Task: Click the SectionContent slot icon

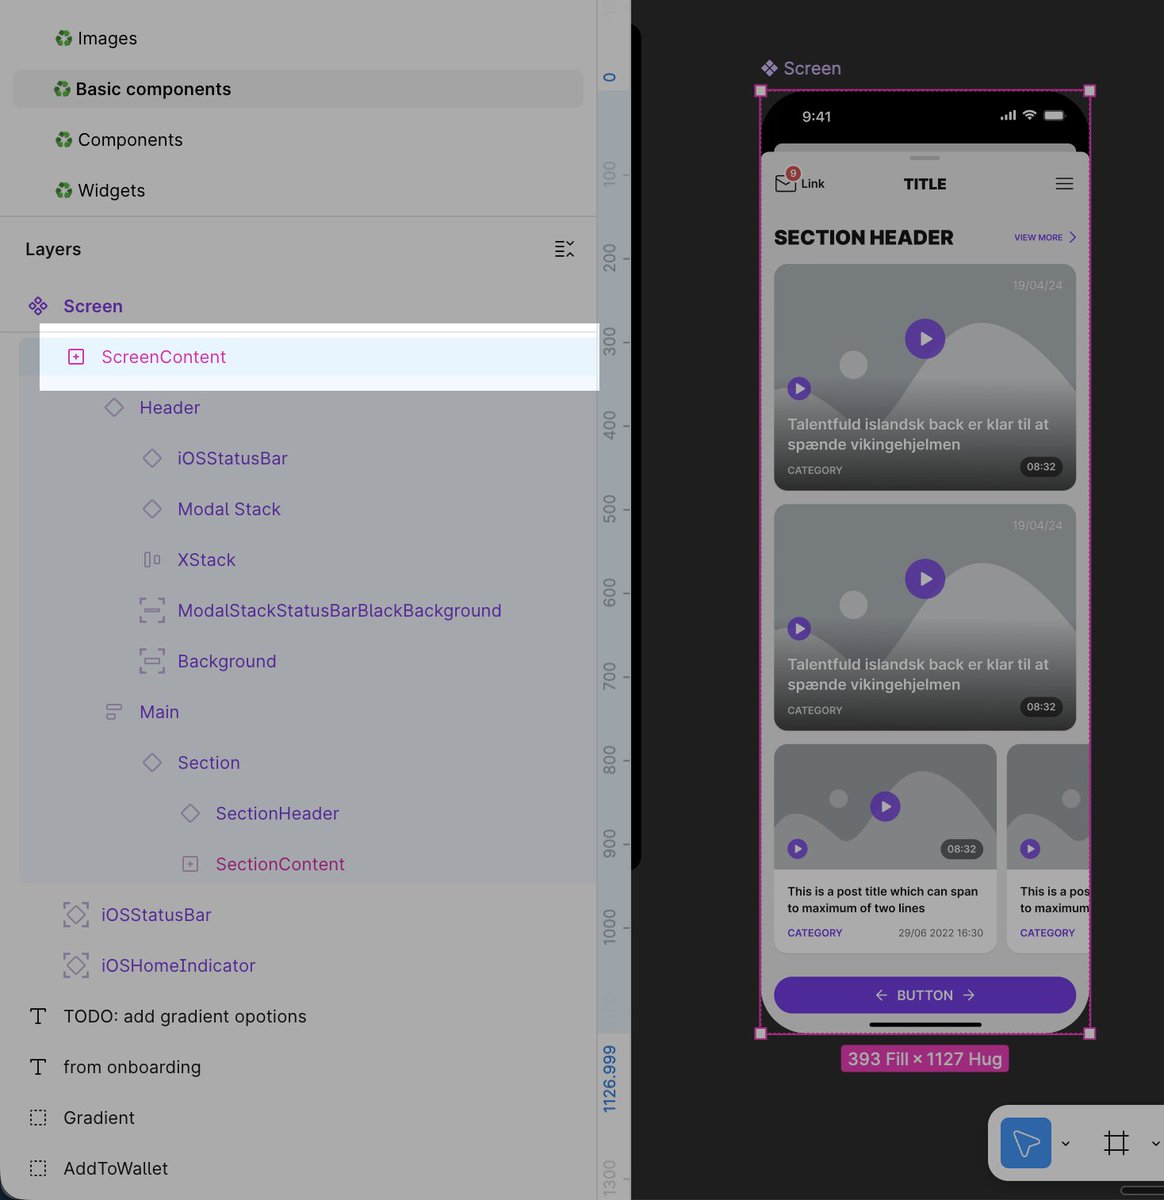Action: pos(190,864)
